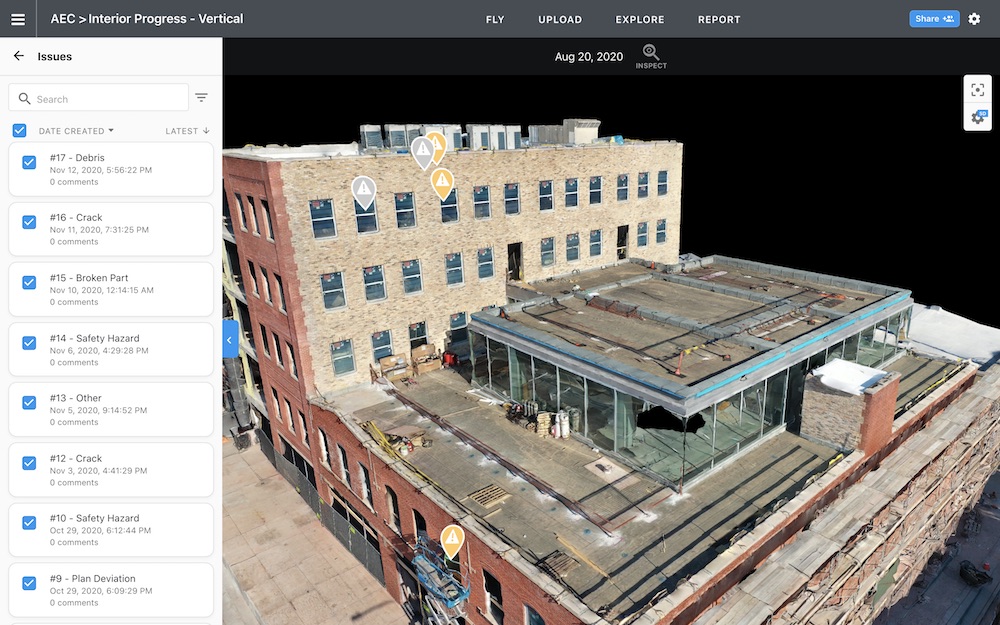Click 'Nov 11, 2020, 7:31:25 PM' timestamp
This screenshot has height=625, width=1000.
click(99, 230)
